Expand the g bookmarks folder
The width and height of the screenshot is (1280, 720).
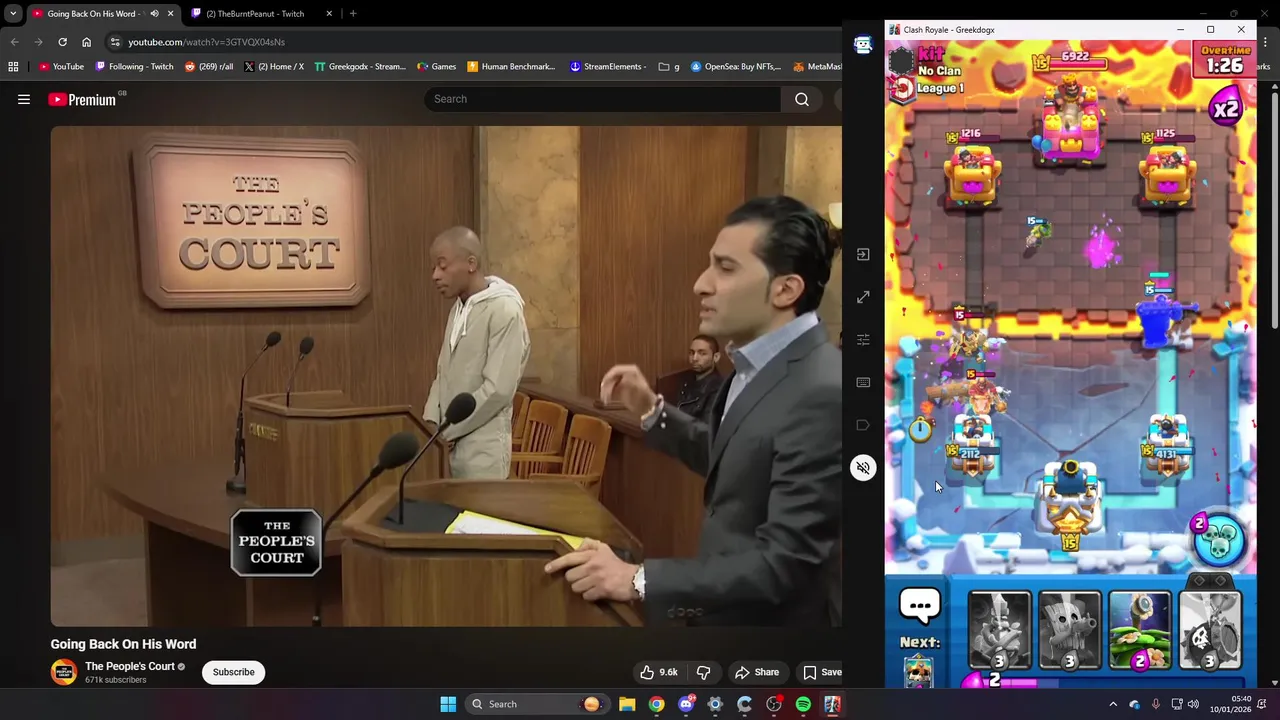coord(669,67)
